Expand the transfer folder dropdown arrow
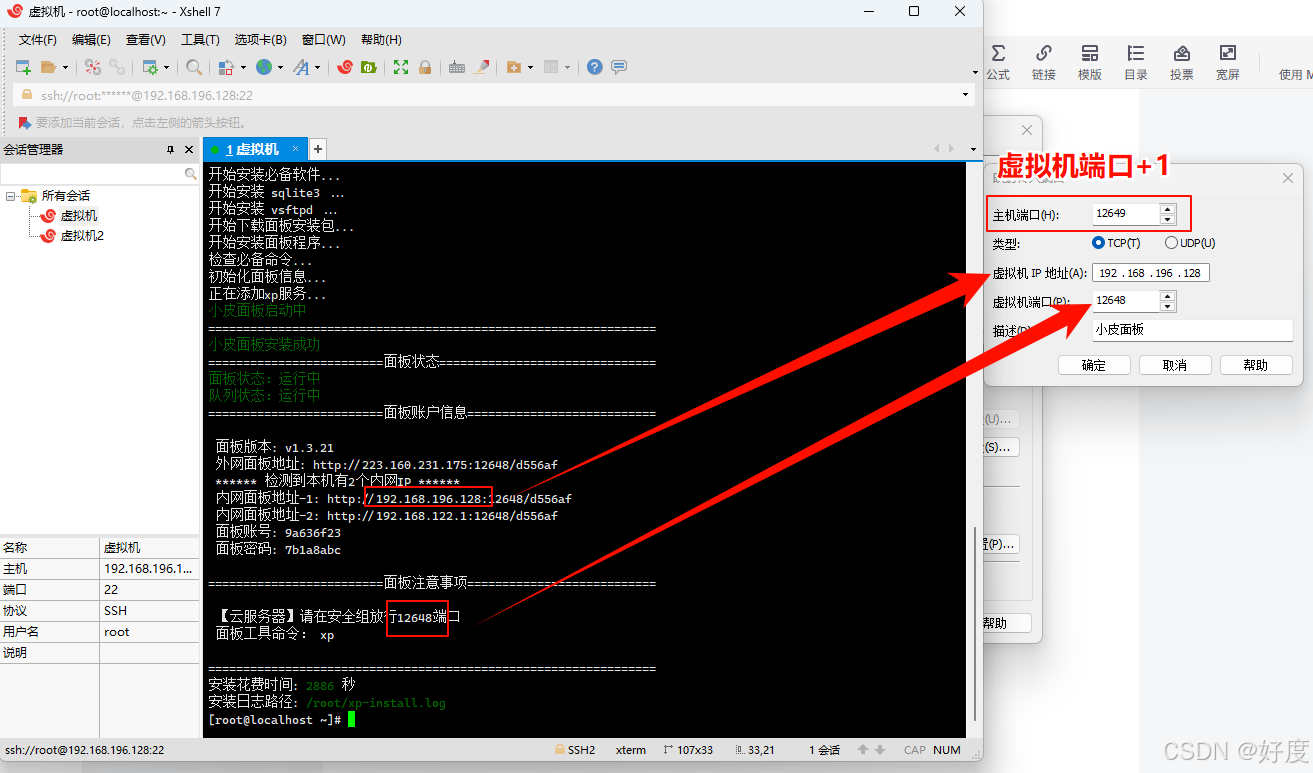Image resolution: width=1313 pixels, height=773 pixels. (x=531, y=68)
